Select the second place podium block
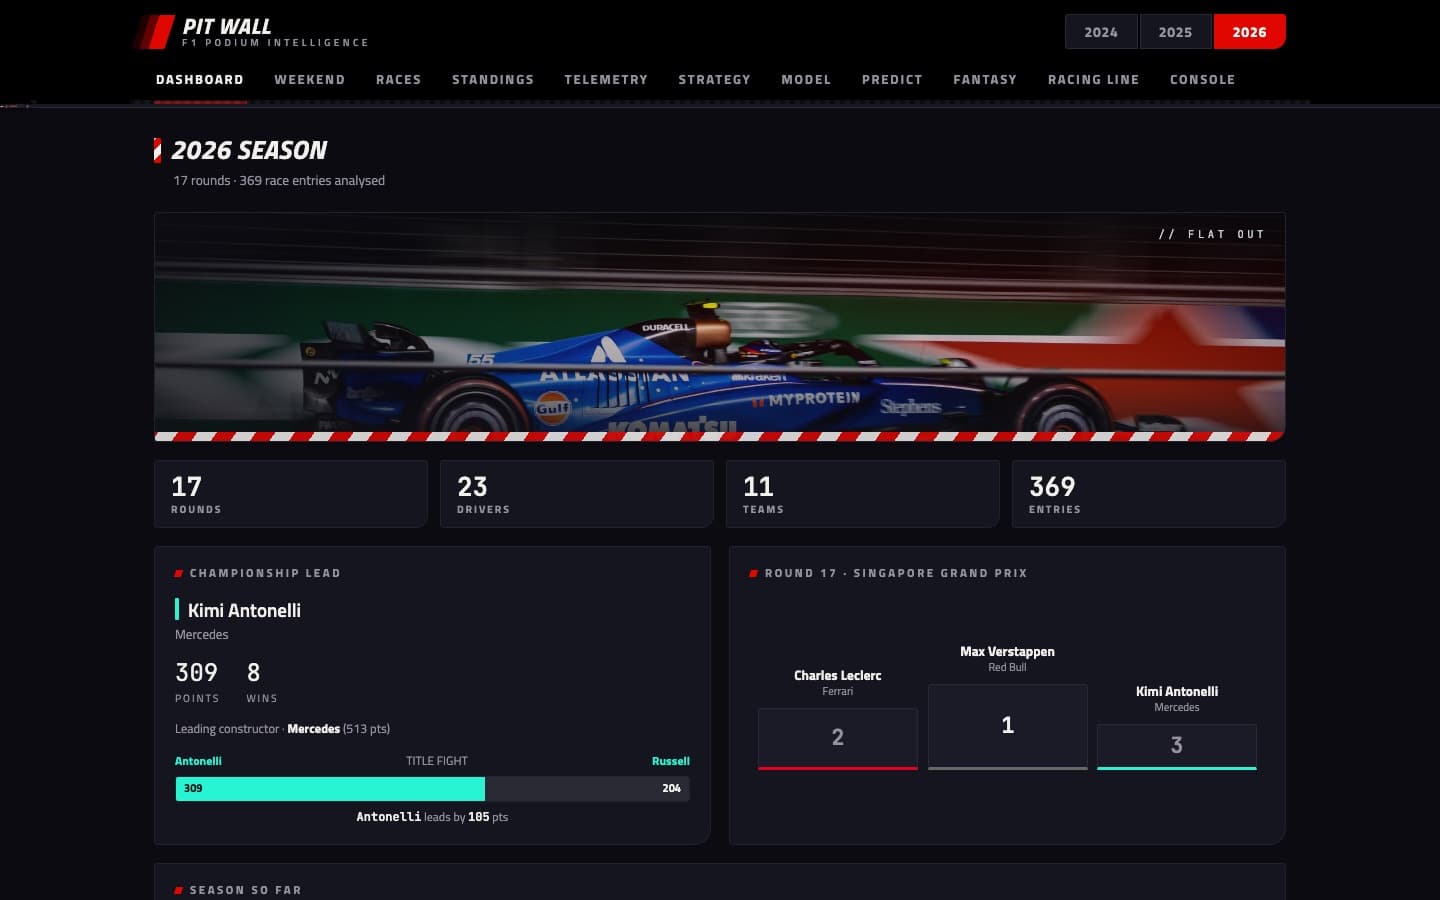 click(838, 739)
